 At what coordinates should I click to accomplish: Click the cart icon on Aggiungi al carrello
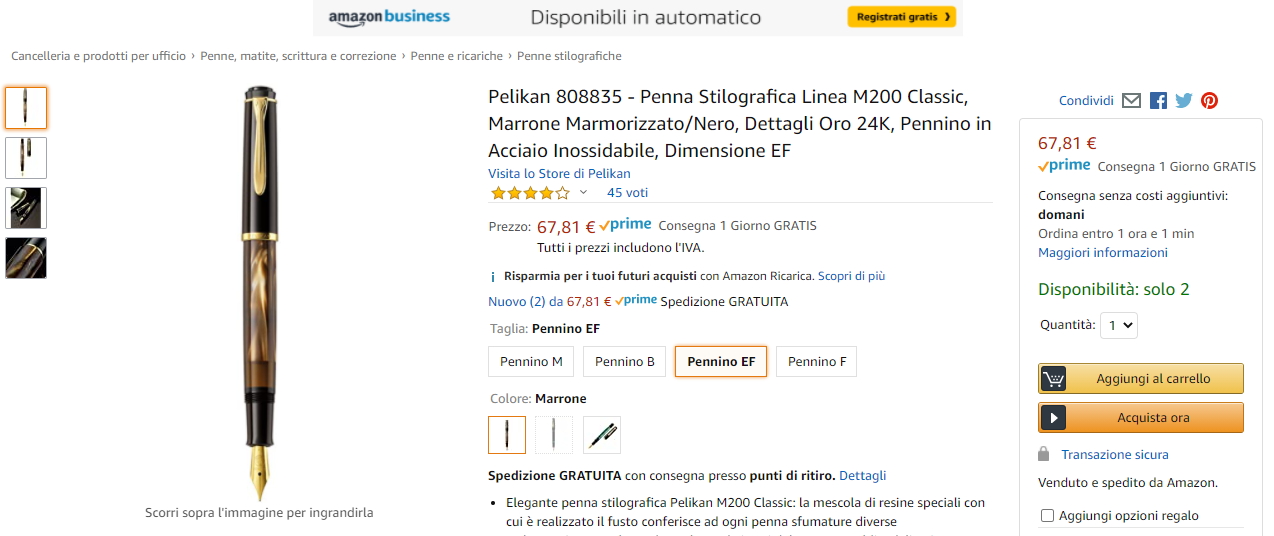pyautogui.click(x=1053, y=379)
